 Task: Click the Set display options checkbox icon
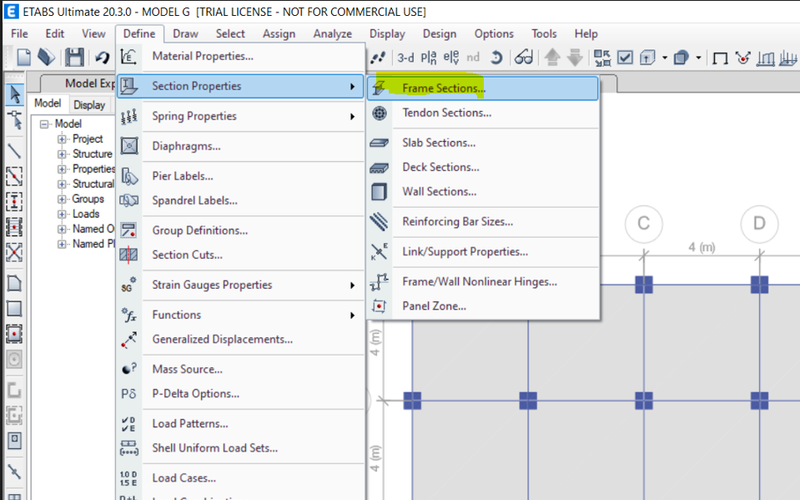625,58
